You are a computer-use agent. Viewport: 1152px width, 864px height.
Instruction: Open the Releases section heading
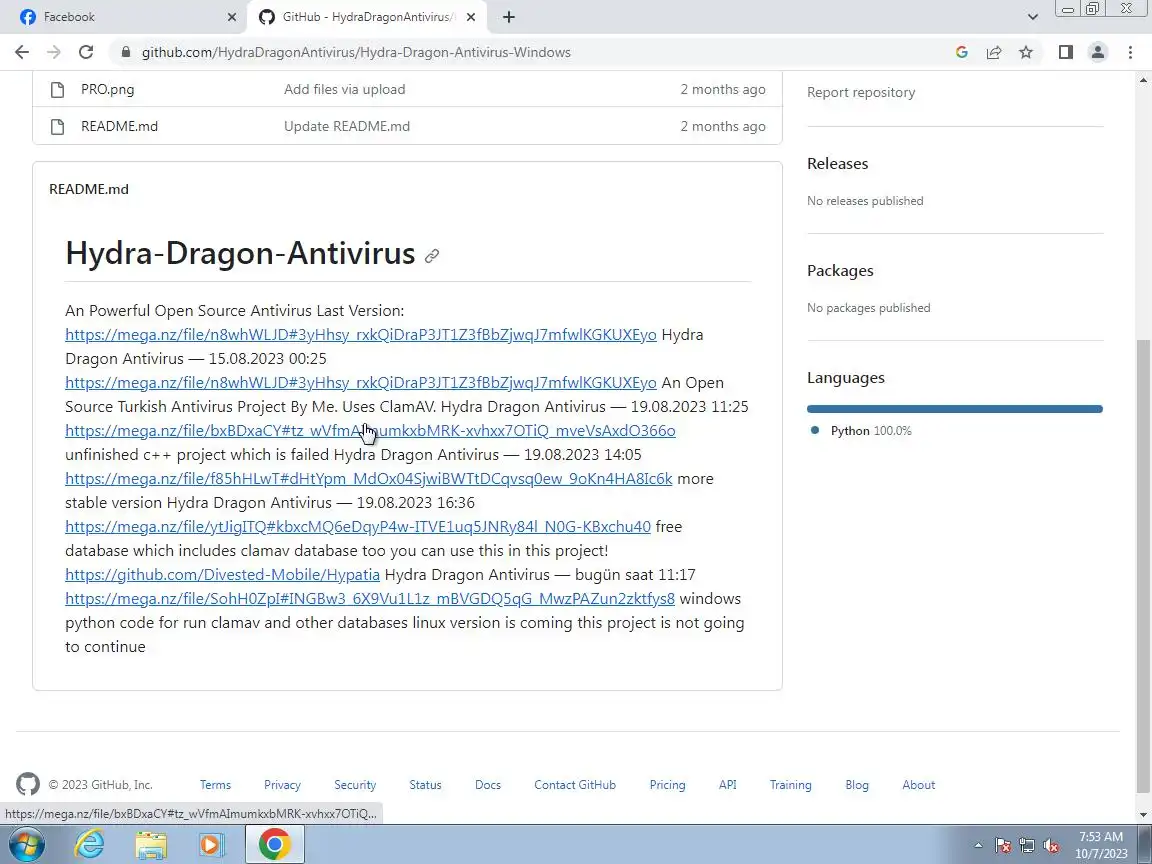tap(838, 164)
